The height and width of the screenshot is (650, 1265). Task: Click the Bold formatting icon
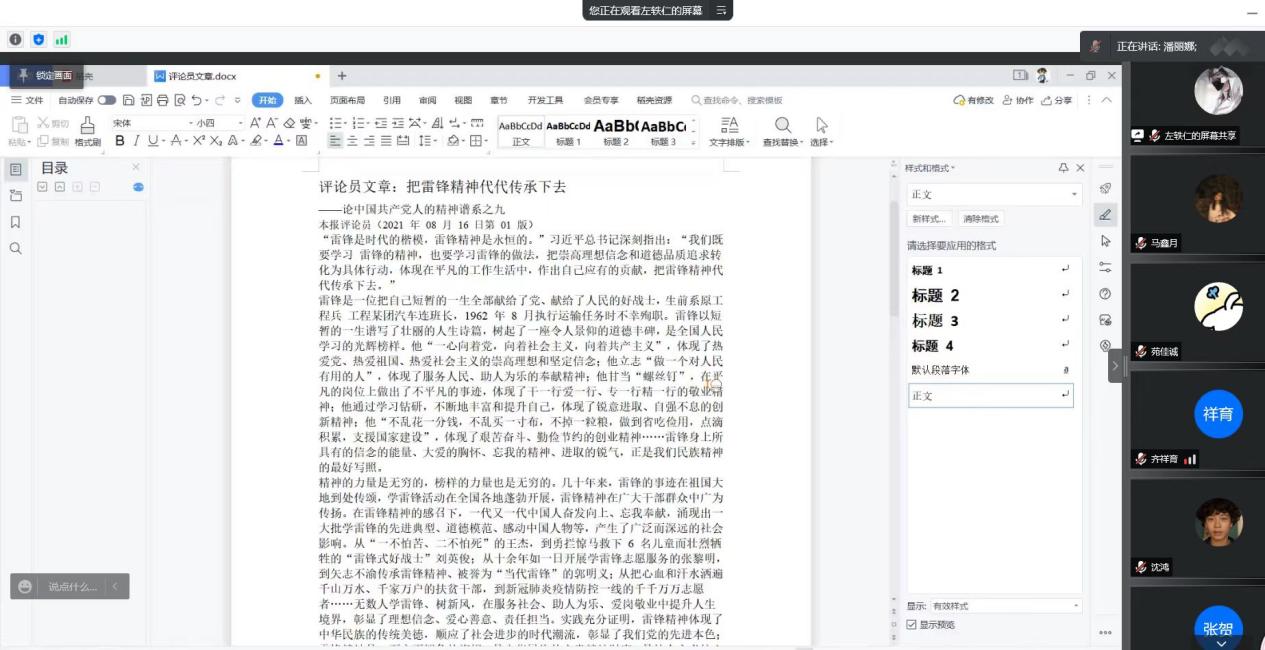point(120,141)
